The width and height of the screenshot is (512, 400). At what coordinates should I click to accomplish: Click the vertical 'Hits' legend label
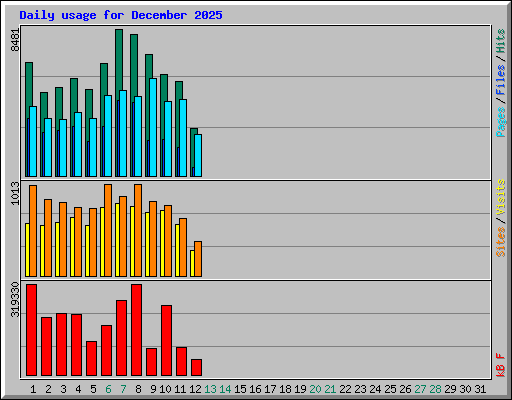coord(501,41)
